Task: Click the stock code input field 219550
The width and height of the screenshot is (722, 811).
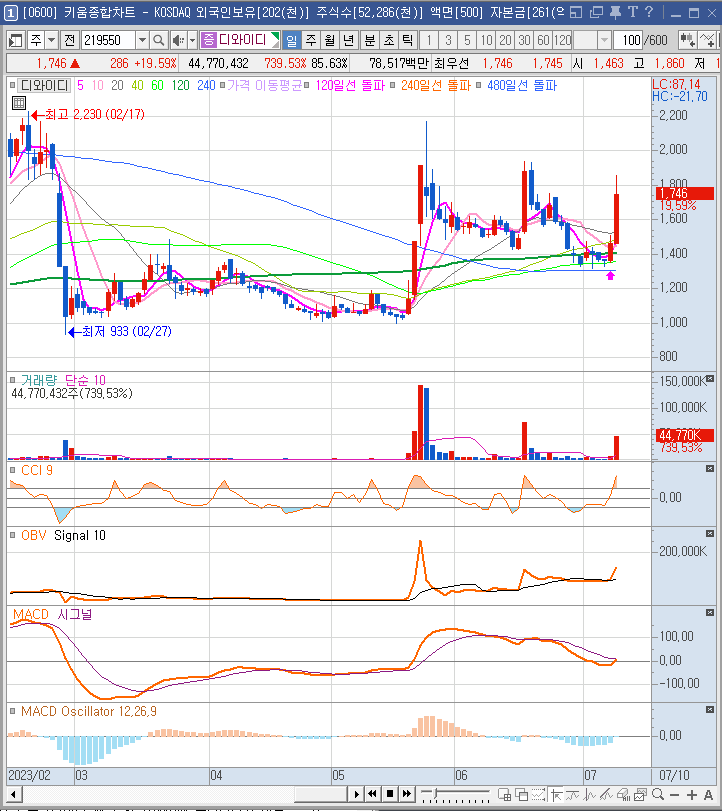Action: 108,40
